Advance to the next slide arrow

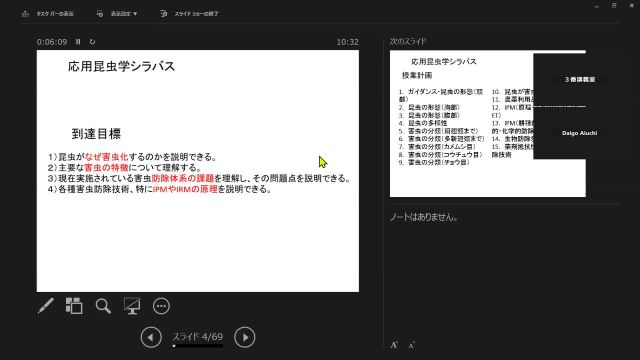[245, 337]
